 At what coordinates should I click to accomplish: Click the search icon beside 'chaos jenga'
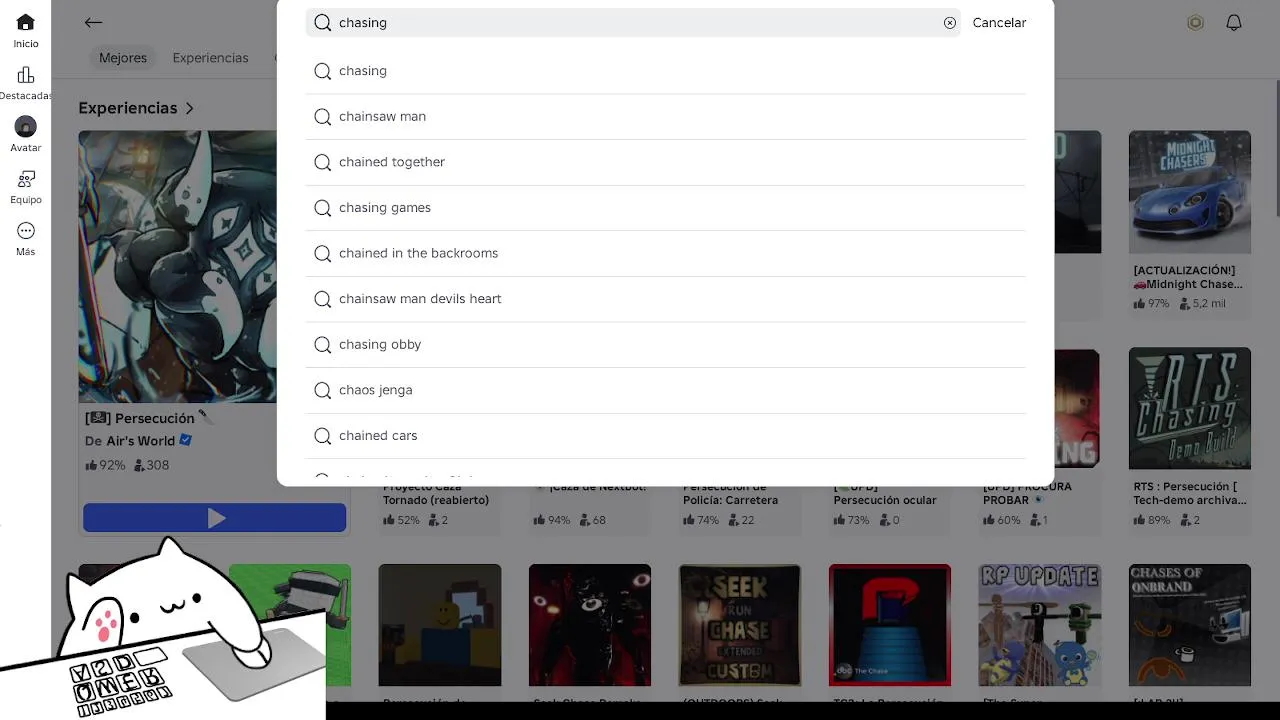click(323, 390)
